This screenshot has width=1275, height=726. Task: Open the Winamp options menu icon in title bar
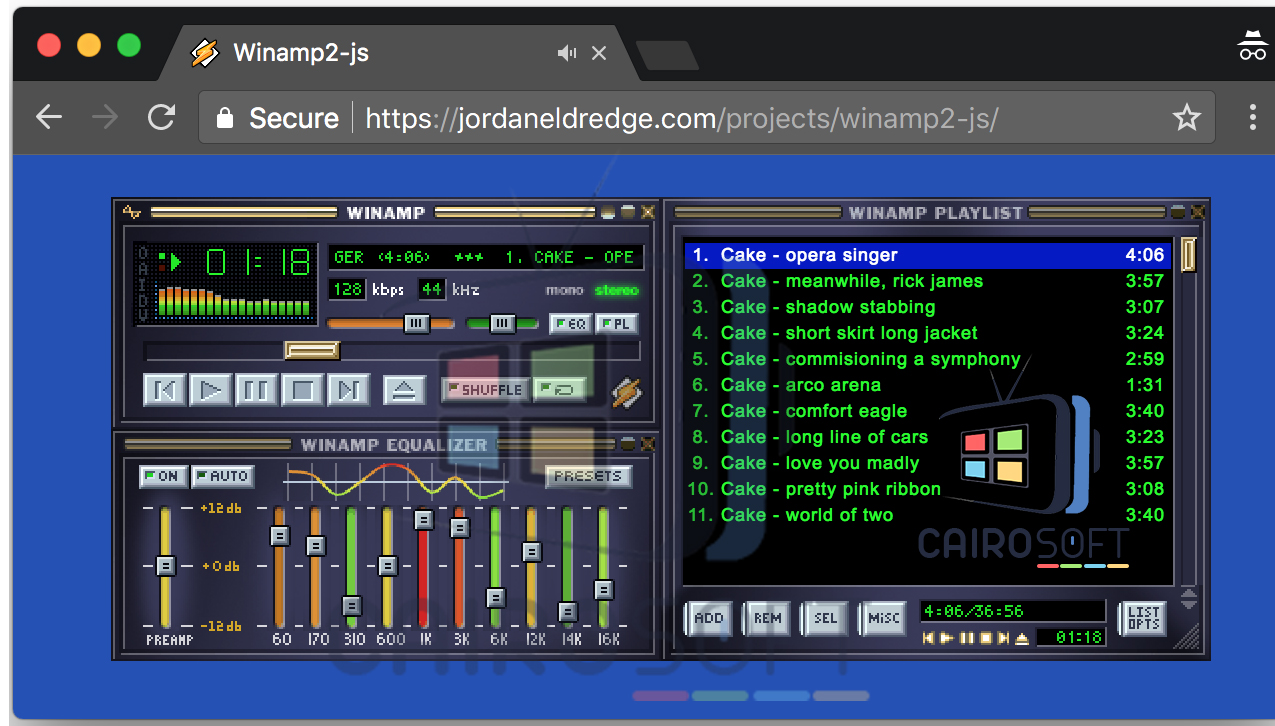[133, 212]
